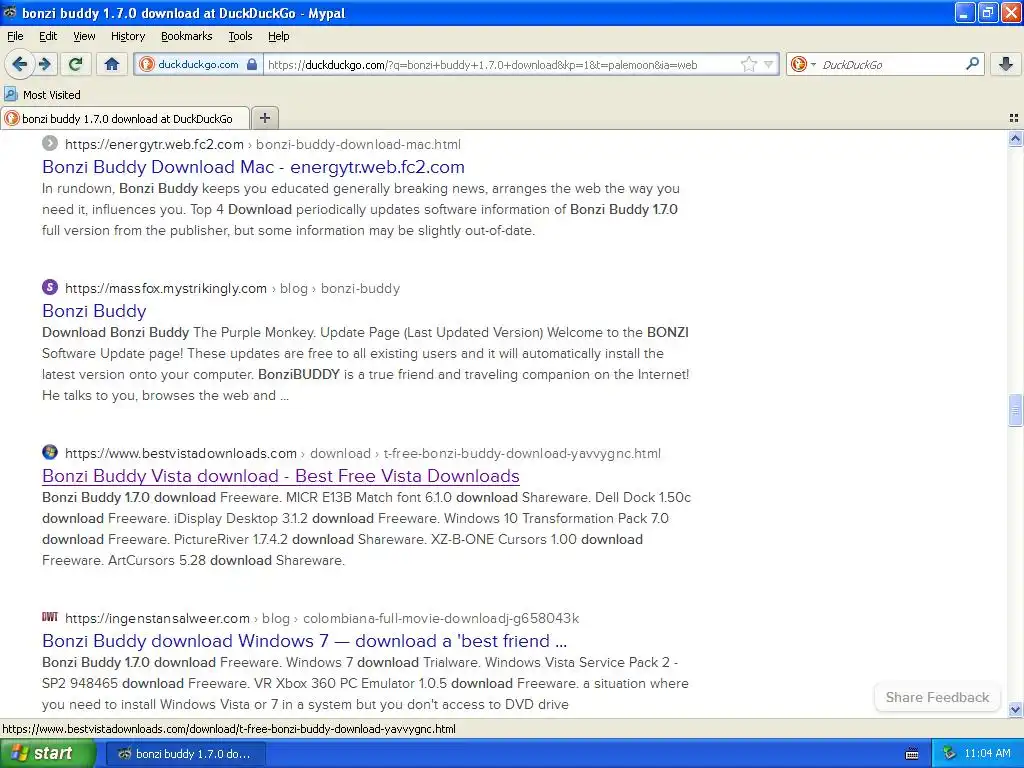
Task: Click the scrollbar down arrow
Action: [x=1015, y=709]
